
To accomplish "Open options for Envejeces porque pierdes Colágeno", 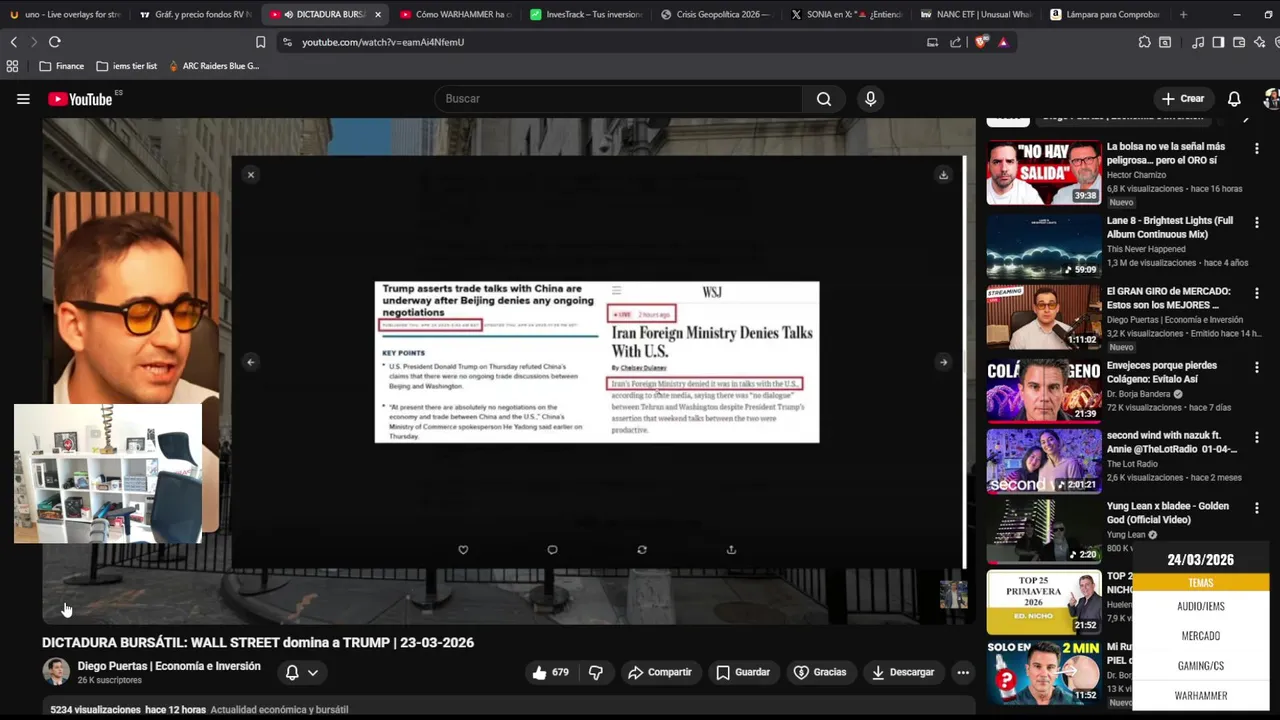I will (1257, 368).
